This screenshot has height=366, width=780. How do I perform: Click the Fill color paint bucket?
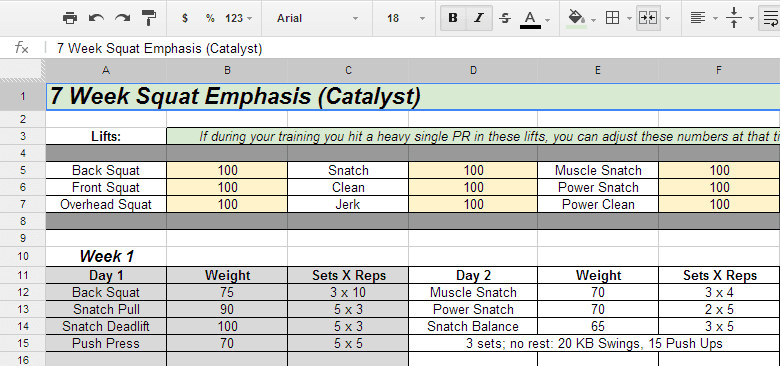pos(576,18)
